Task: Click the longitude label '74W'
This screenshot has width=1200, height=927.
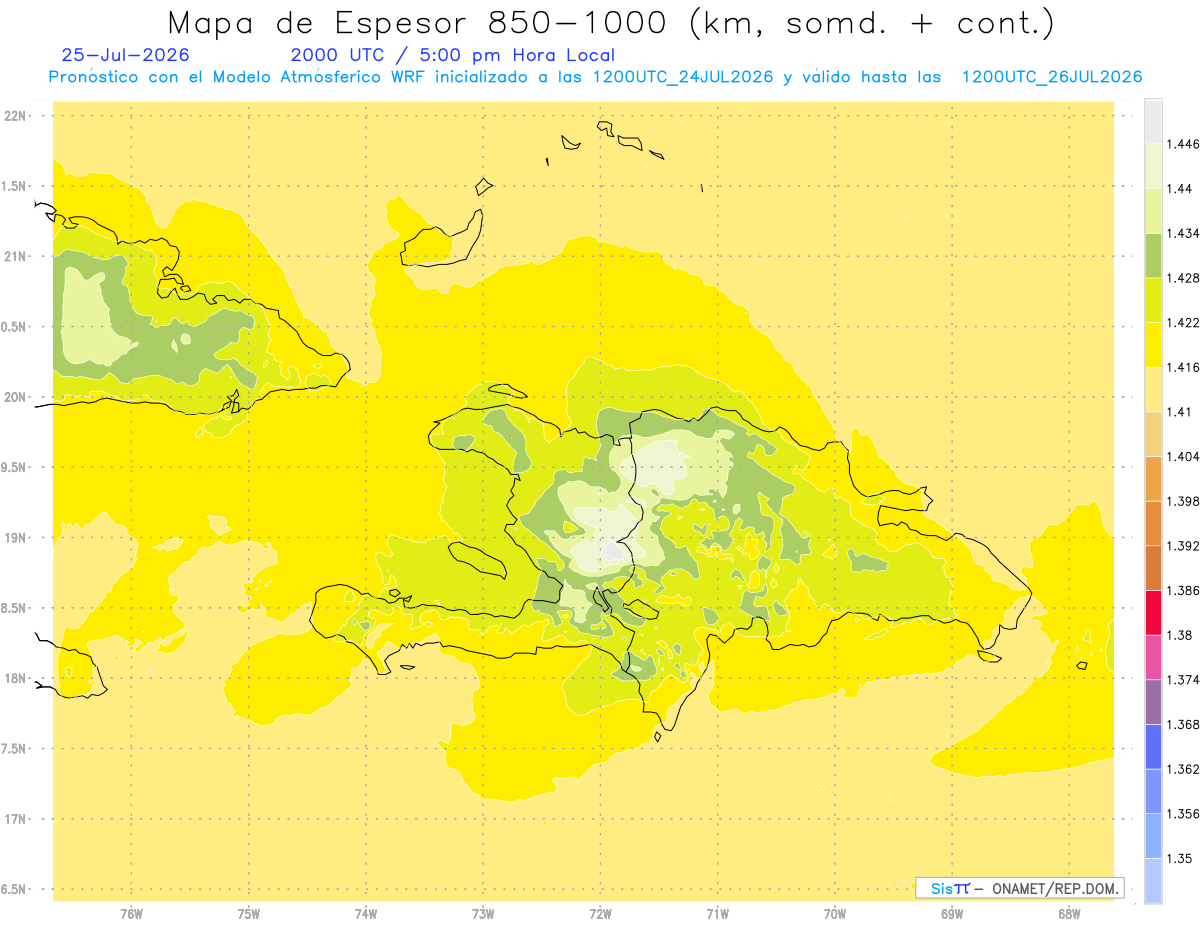Action: [366, 914]
